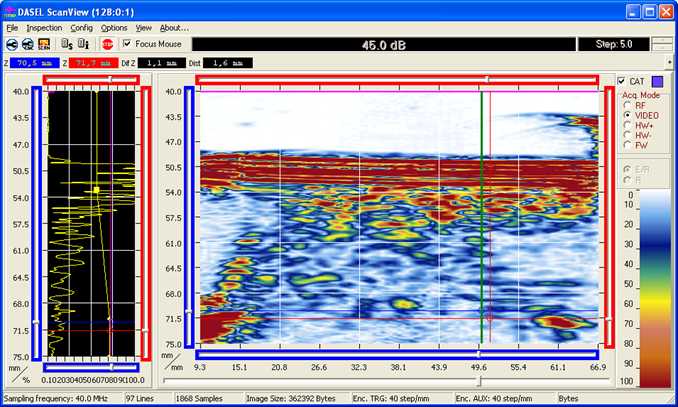
Task: Uncheck the CAT checkbox
Action: coord(622,81)
